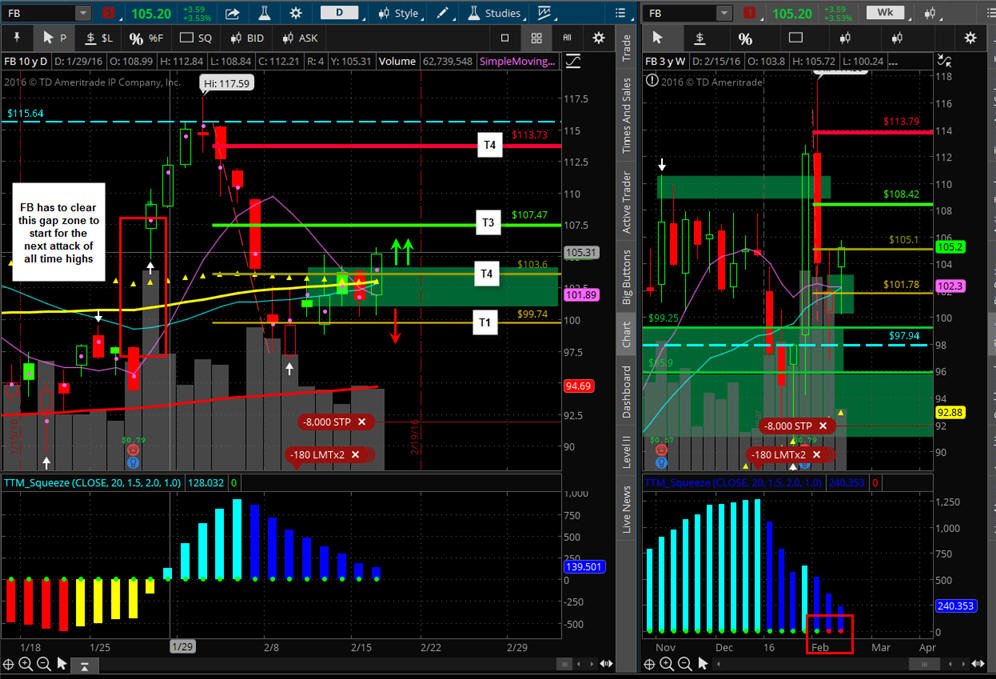Image resolution: width=996 pixels, height=679 pixels.
Task: Cancel the -8,000 STP order on left chart
Action: click(x=361, y=422)
